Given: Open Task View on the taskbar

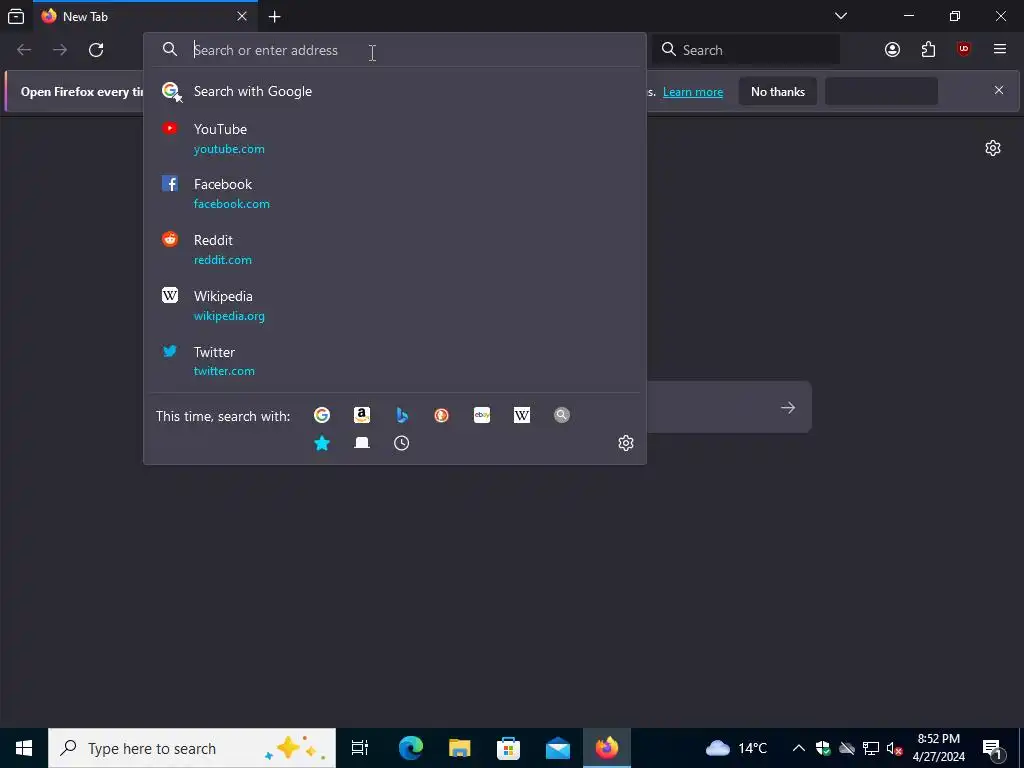Looking at the screenshot, I should click(x=360, y=748).
